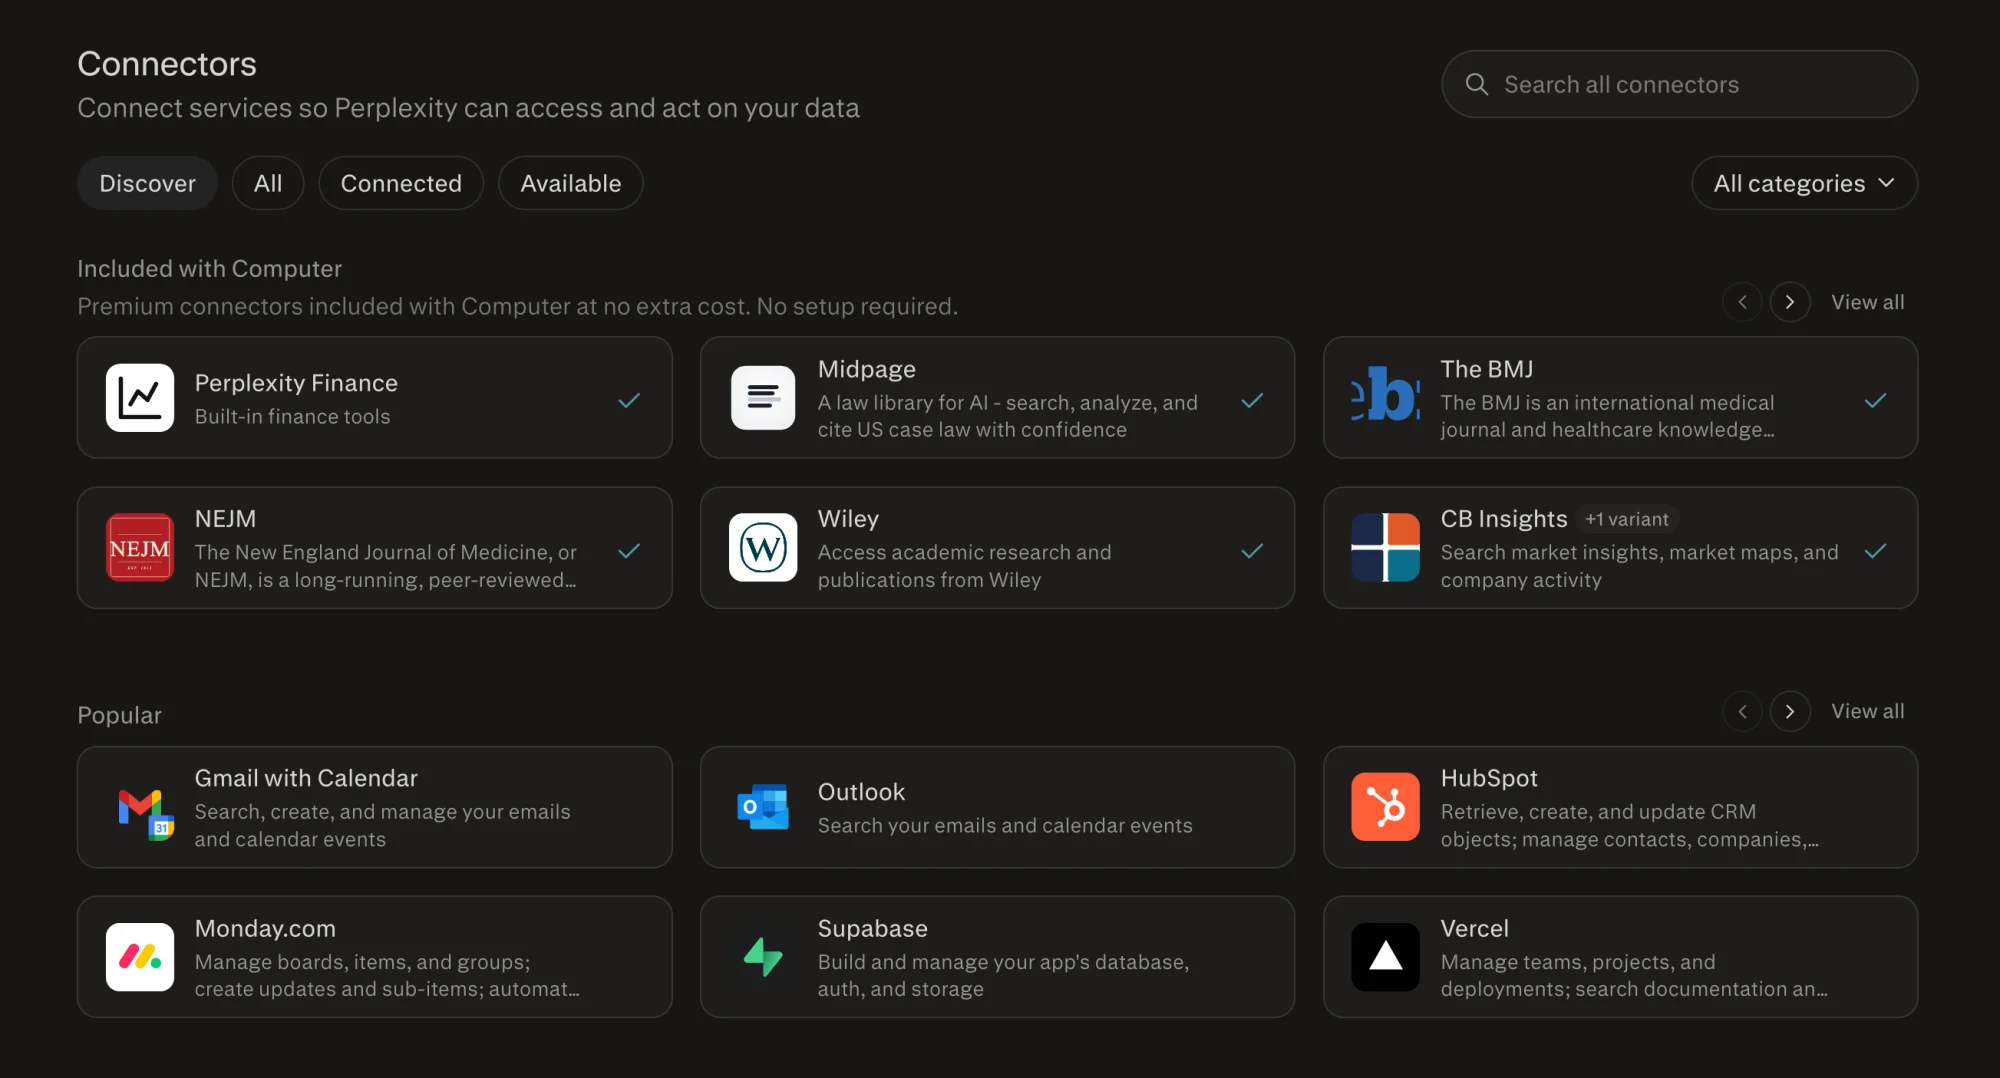2000x1078 pixels.
Task: Expand the All categories dropdown
Action: click(x=1804, y=183)
